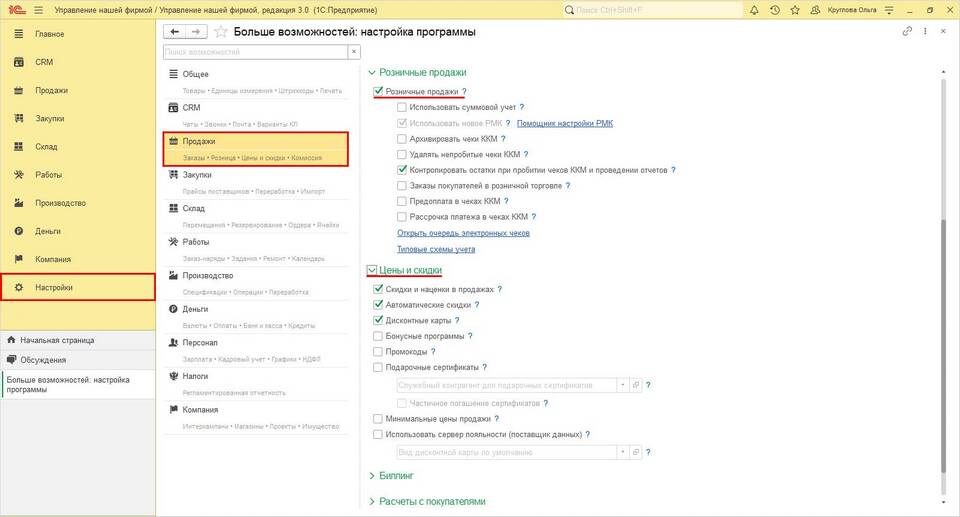Screen dimensions: 960x517
Task: Open the main hamburger menu in title bar
Action: (39, 10)
